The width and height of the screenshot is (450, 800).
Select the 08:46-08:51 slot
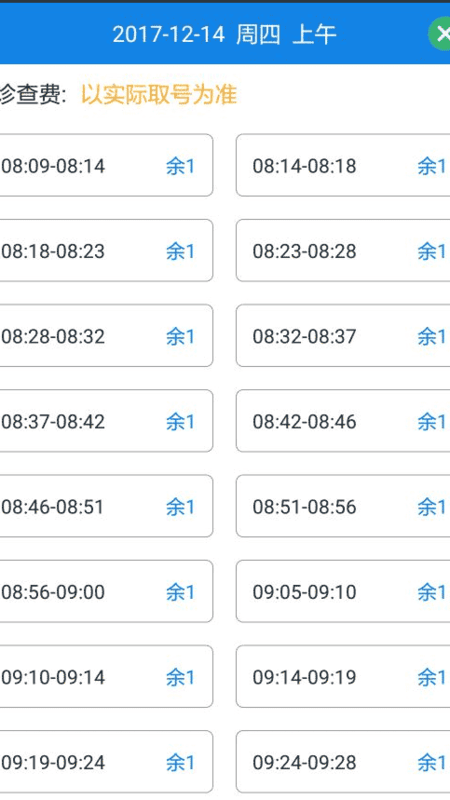point(106,506)
